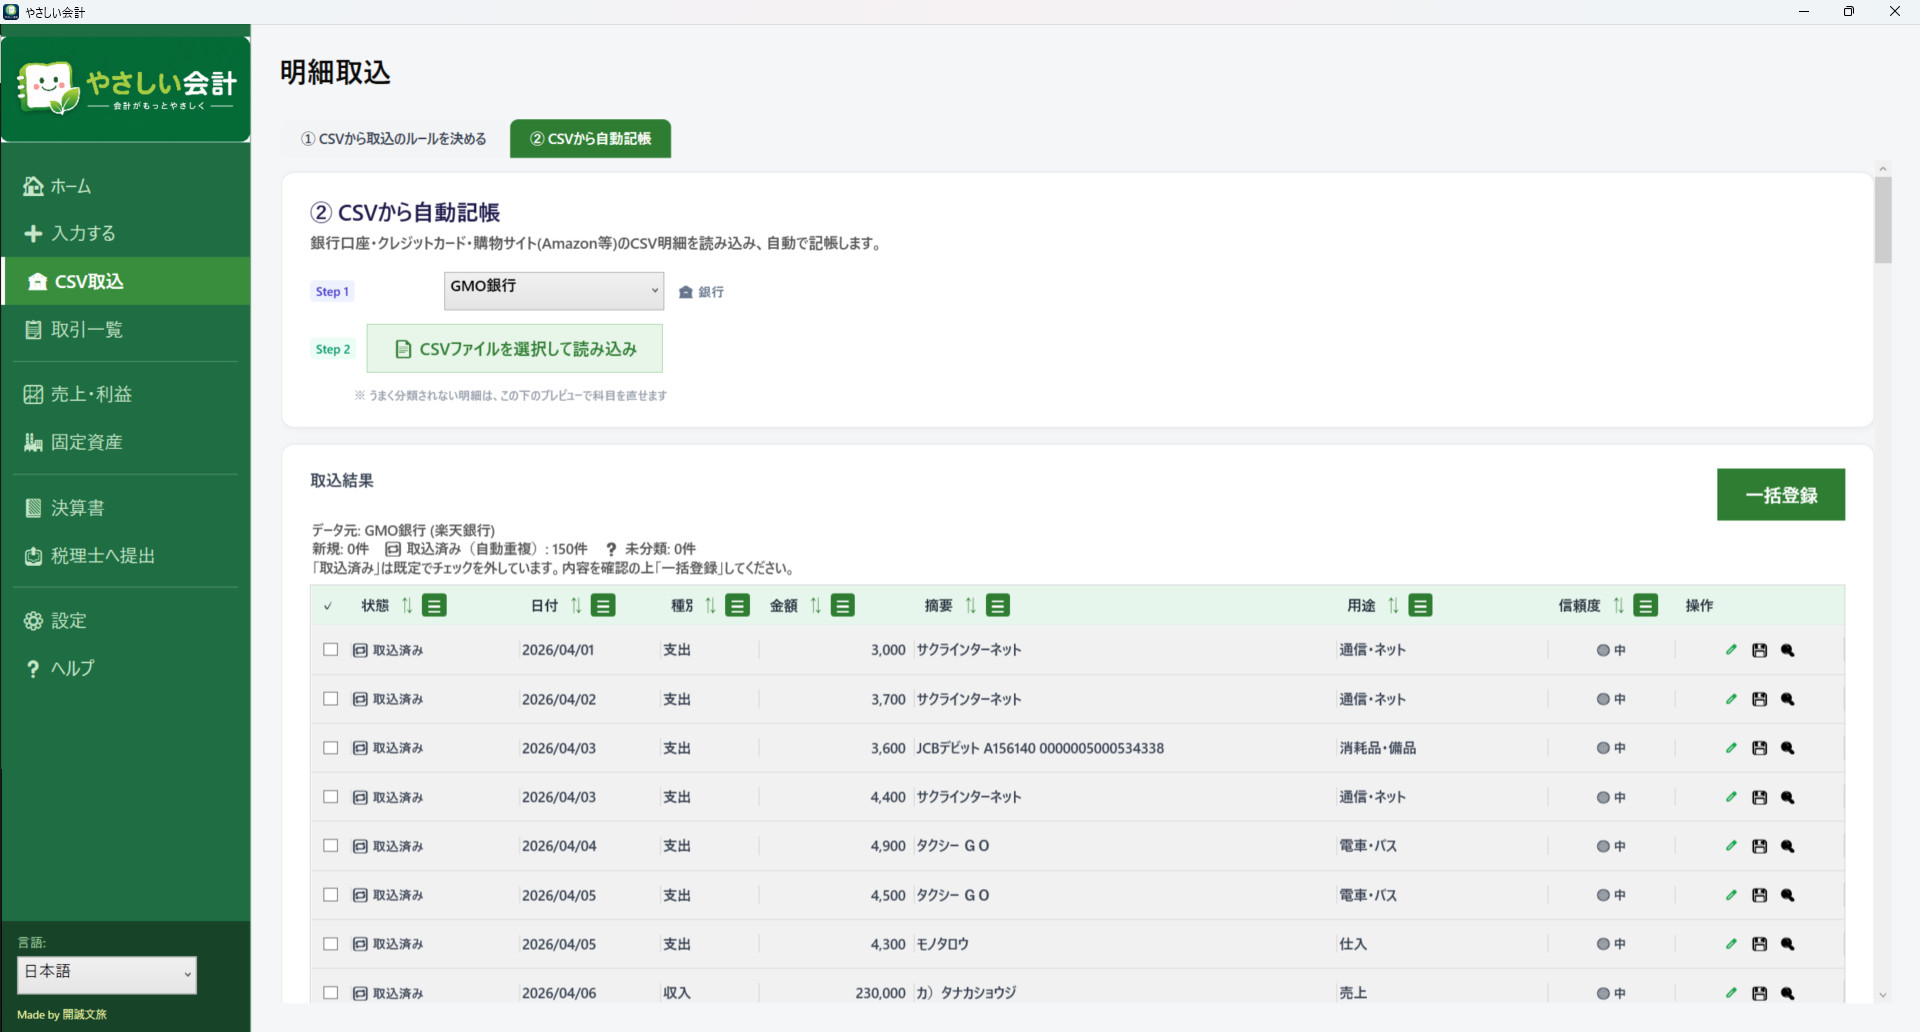Click the pencil icon on the JCBデビット row
Image resolution: width=1920 pixels, height=1032 pixels.
click(1731, 748)
